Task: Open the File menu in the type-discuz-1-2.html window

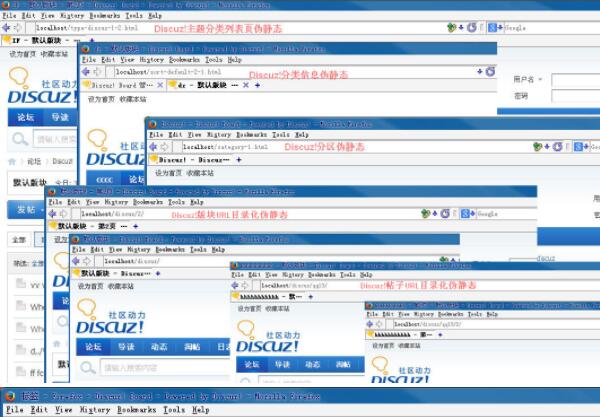Action: pos(9,15)
